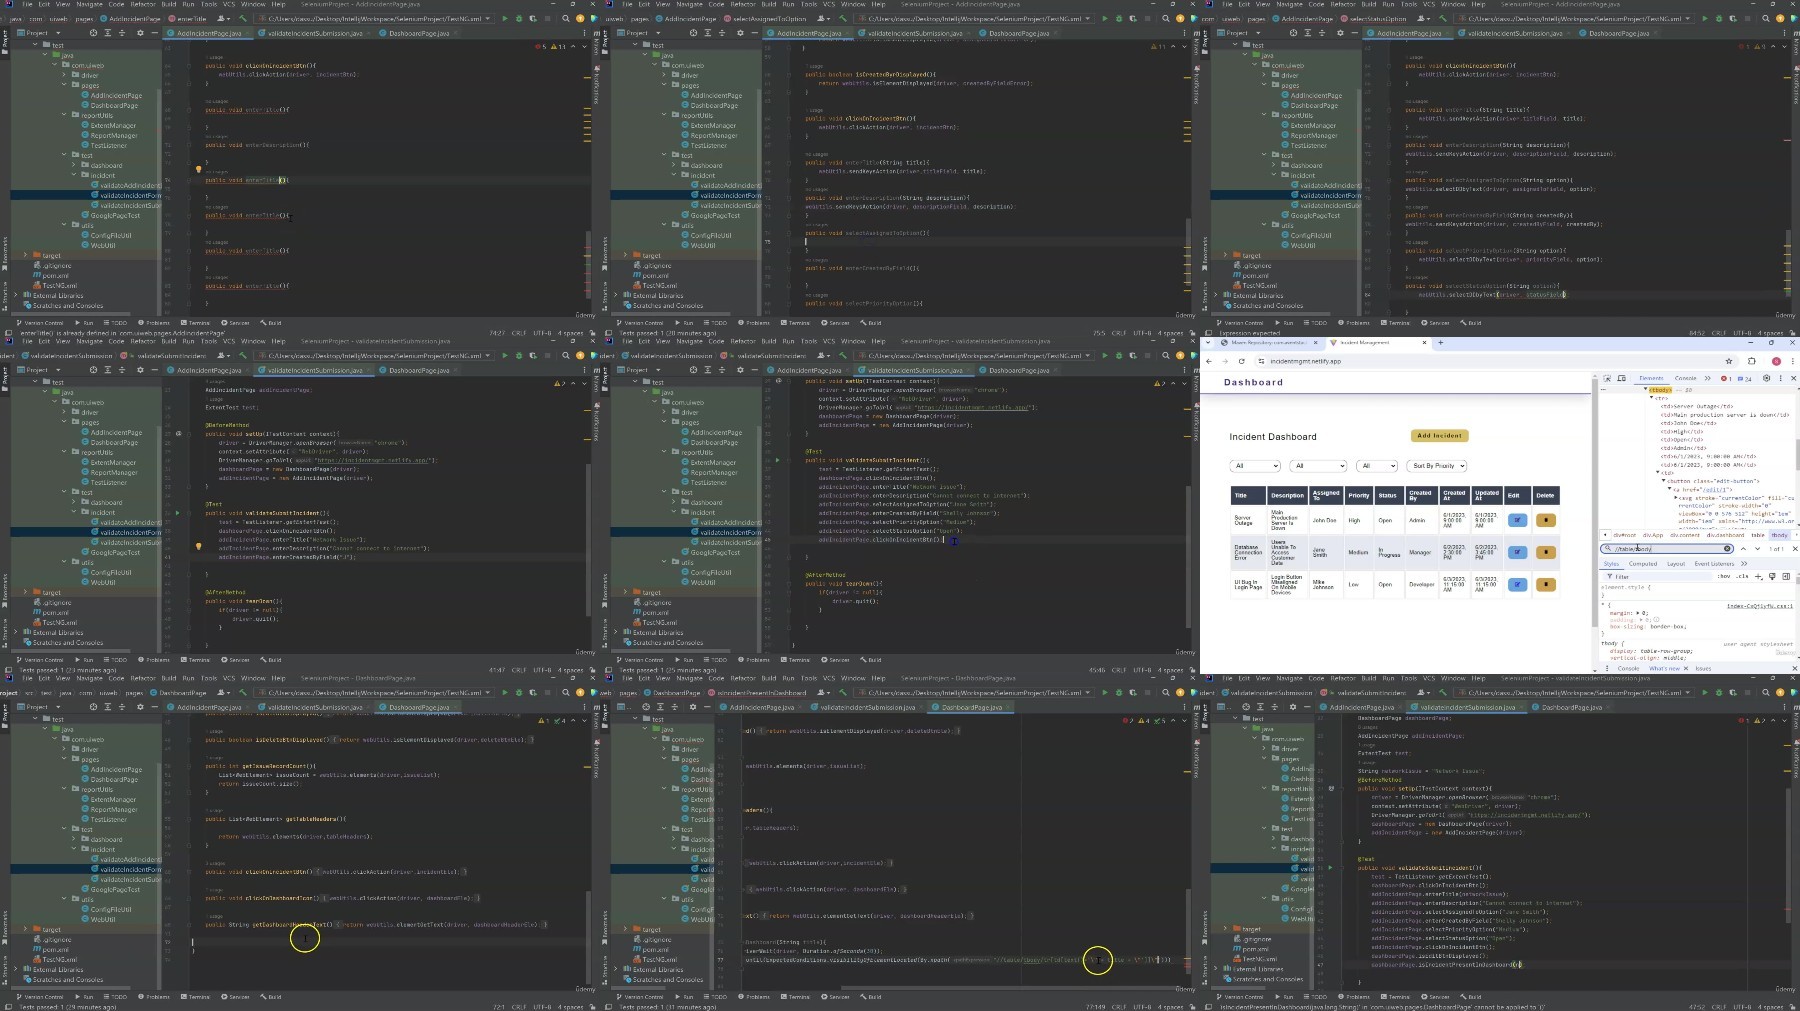The height and width of the screenshot is (1011, 1800).
Task: Open DevTools three-dot customize menu
Action: click(1780, 378)
